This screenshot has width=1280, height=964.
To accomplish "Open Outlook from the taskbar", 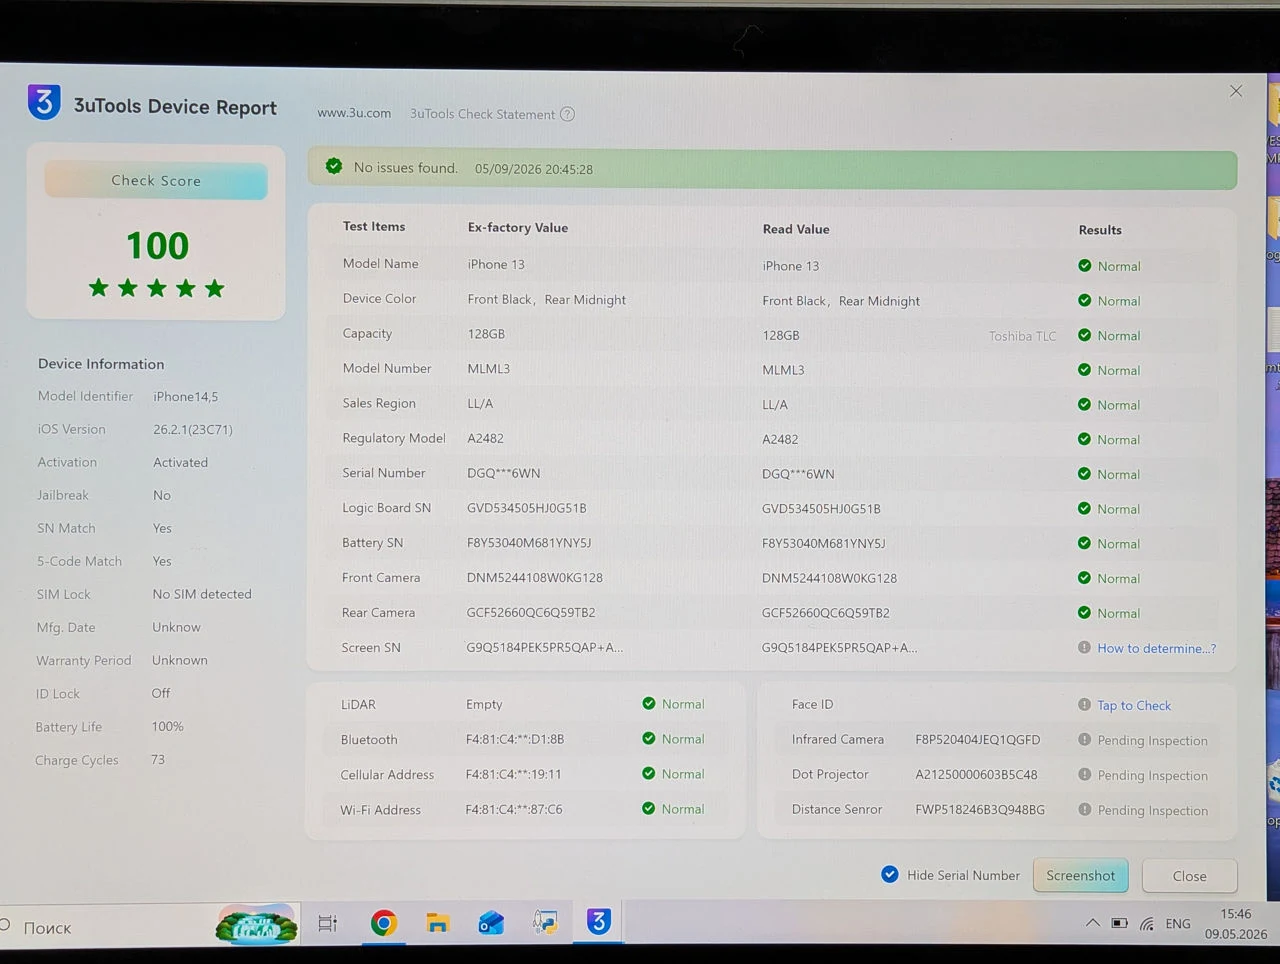I will (x=491, y=923).
